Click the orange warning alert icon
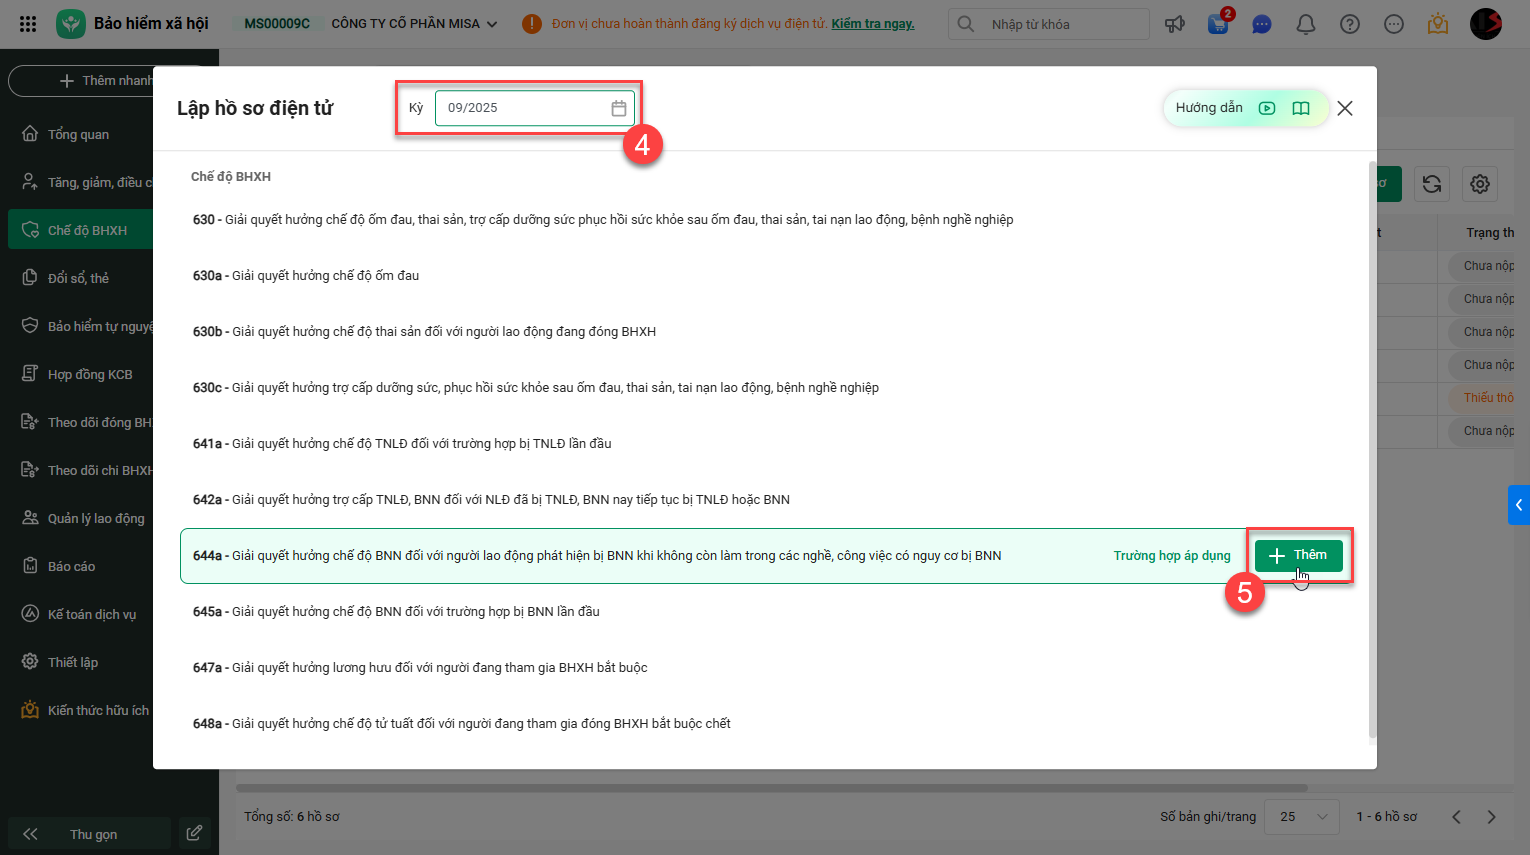Screen dimensions: 1530x855 [x=532, y=24]
